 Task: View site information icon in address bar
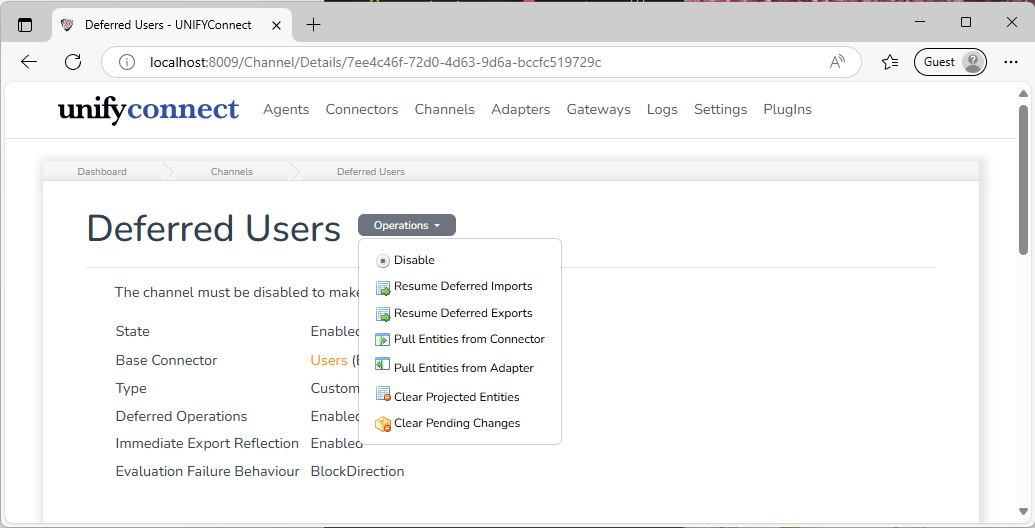click(127, 62)
